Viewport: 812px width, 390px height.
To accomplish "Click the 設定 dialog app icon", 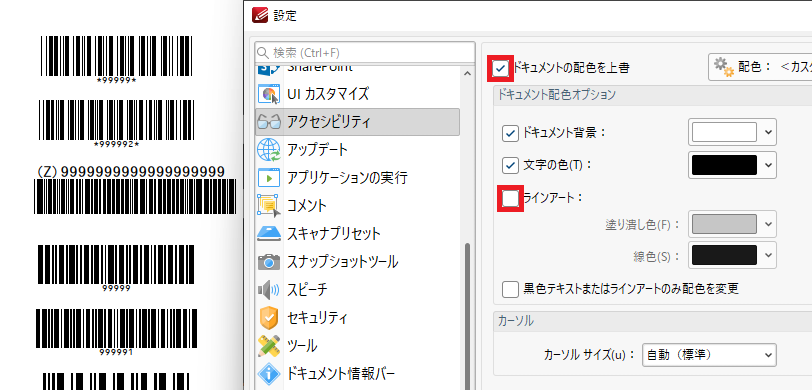I will pos(260,15).
